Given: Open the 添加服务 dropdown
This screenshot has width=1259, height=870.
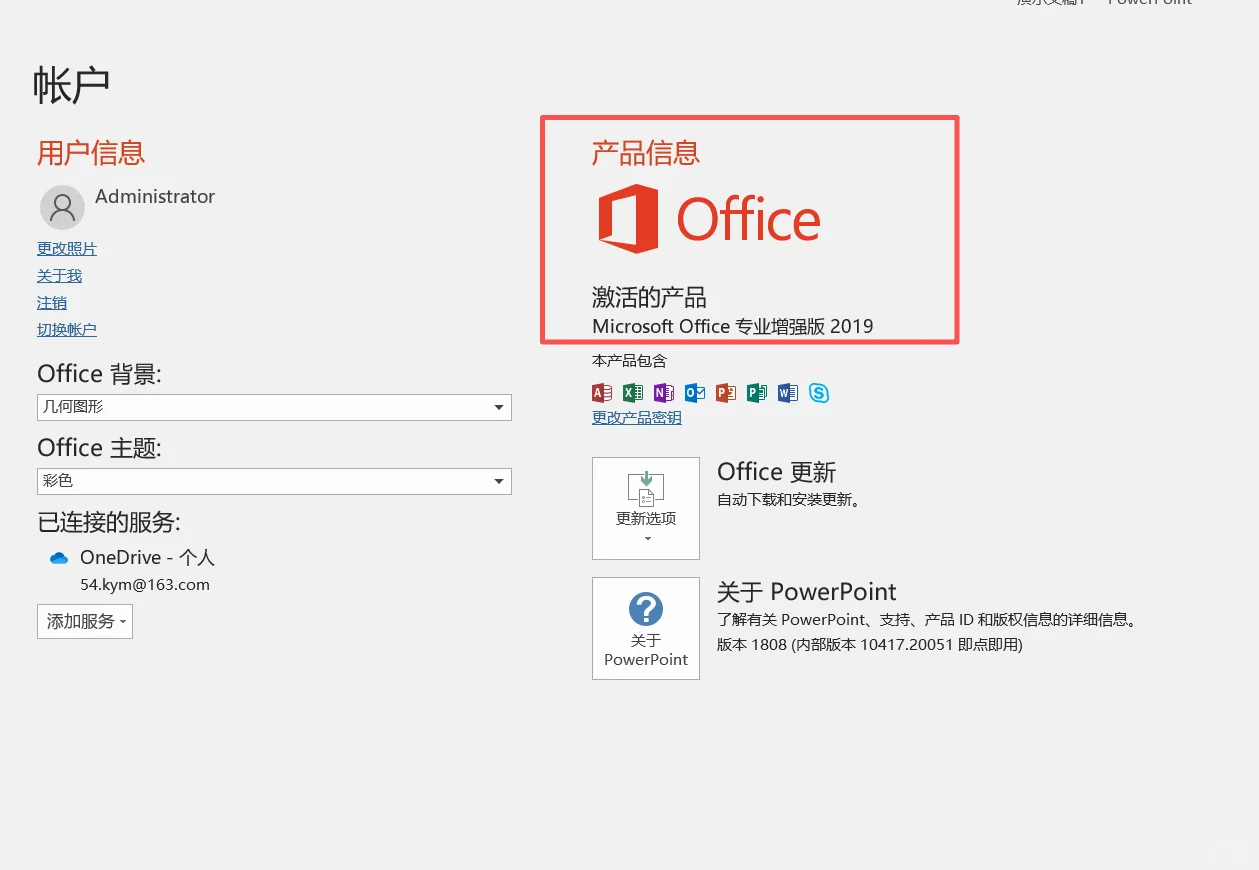Looking at the screenshot, I should [x=84, y=621].
